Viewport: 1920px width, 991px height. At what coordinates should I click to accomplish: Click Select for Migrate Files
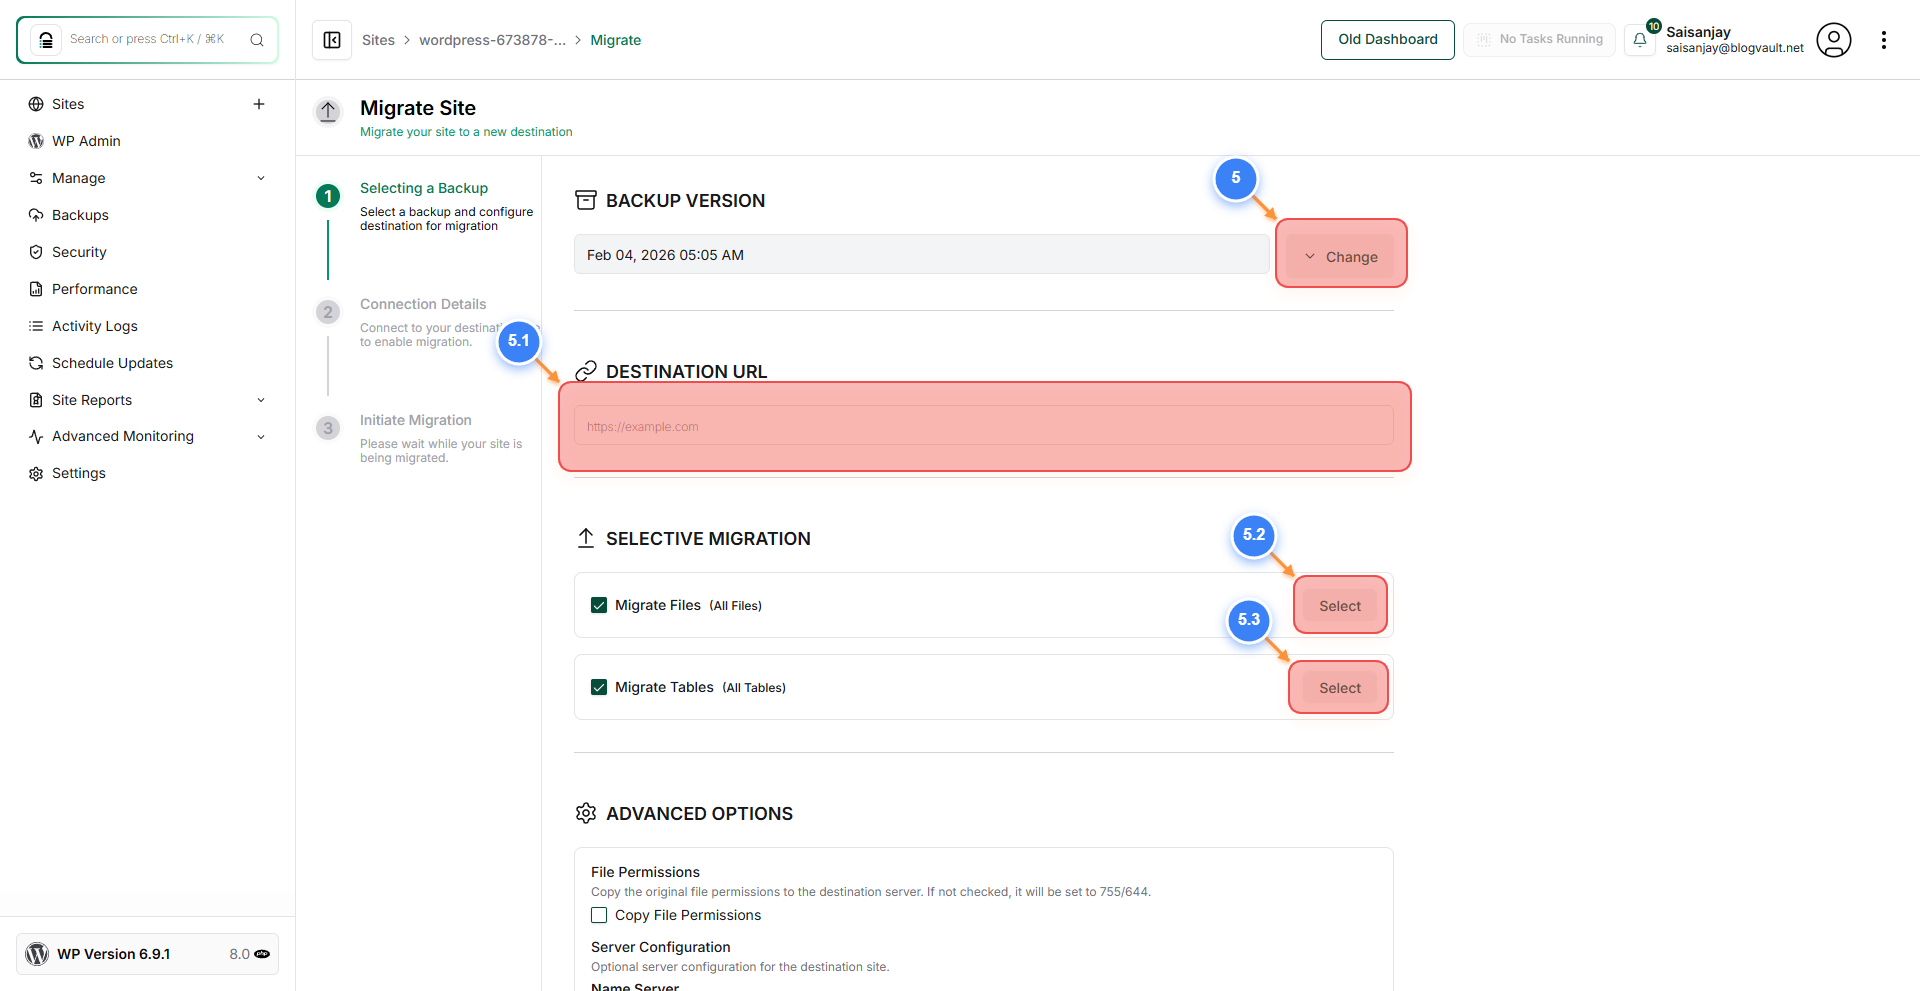[x=1340, y=606]
